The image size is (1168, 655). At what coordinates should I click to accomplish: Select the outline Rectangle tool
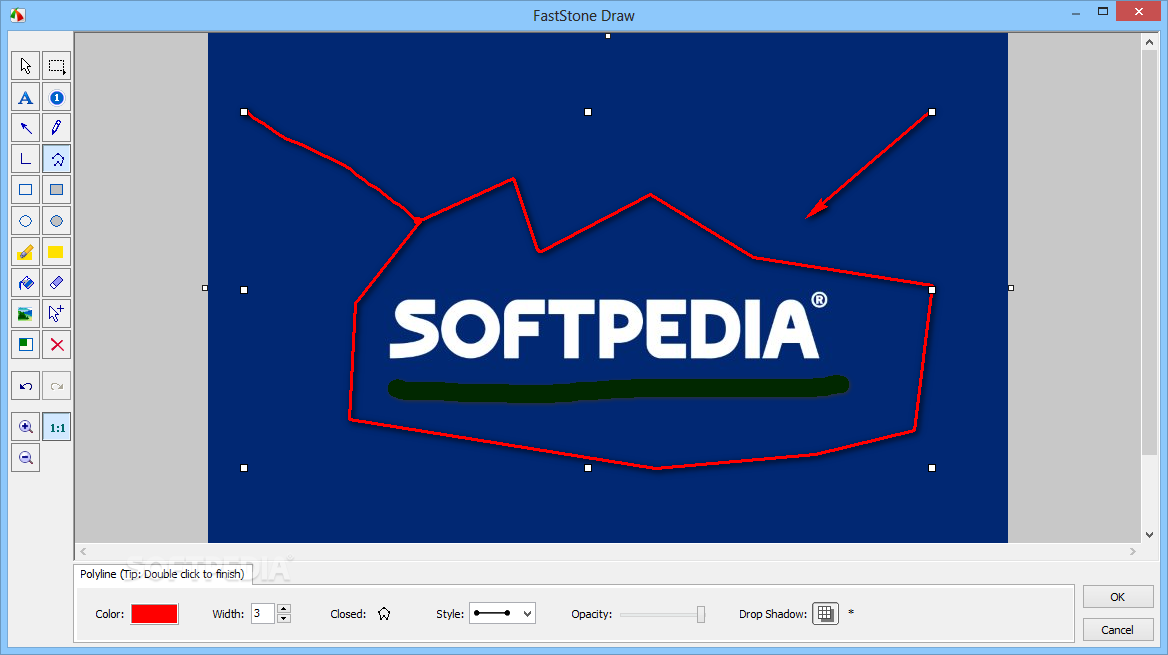click(25, 190)
